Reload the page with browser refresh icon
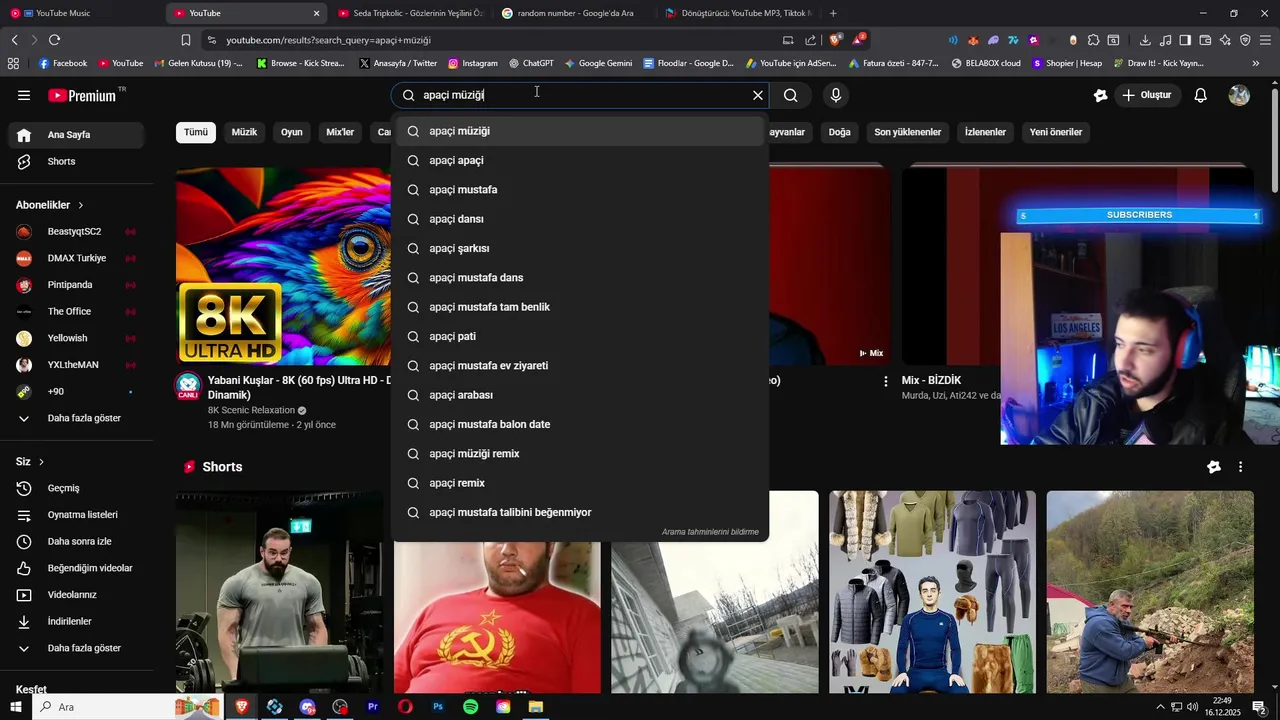 pos(54,40)
